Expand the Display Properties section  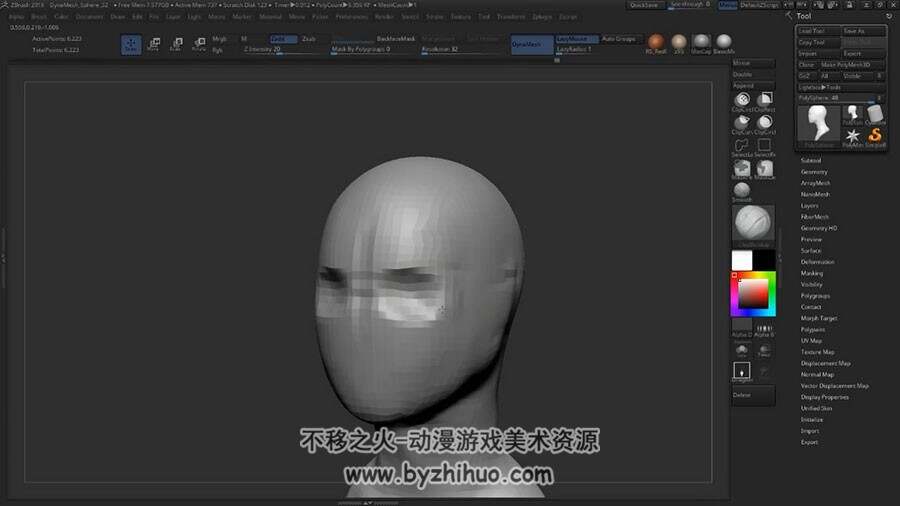point(824,397)
